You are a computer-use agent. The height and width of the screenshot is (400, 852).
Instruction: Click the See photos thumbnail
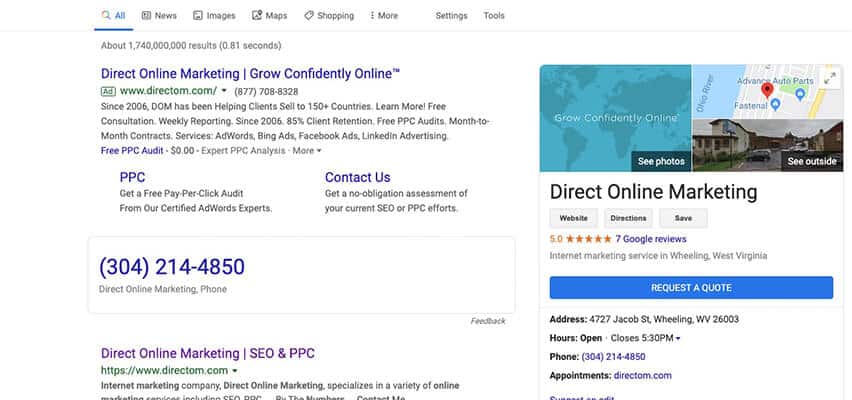661,161
